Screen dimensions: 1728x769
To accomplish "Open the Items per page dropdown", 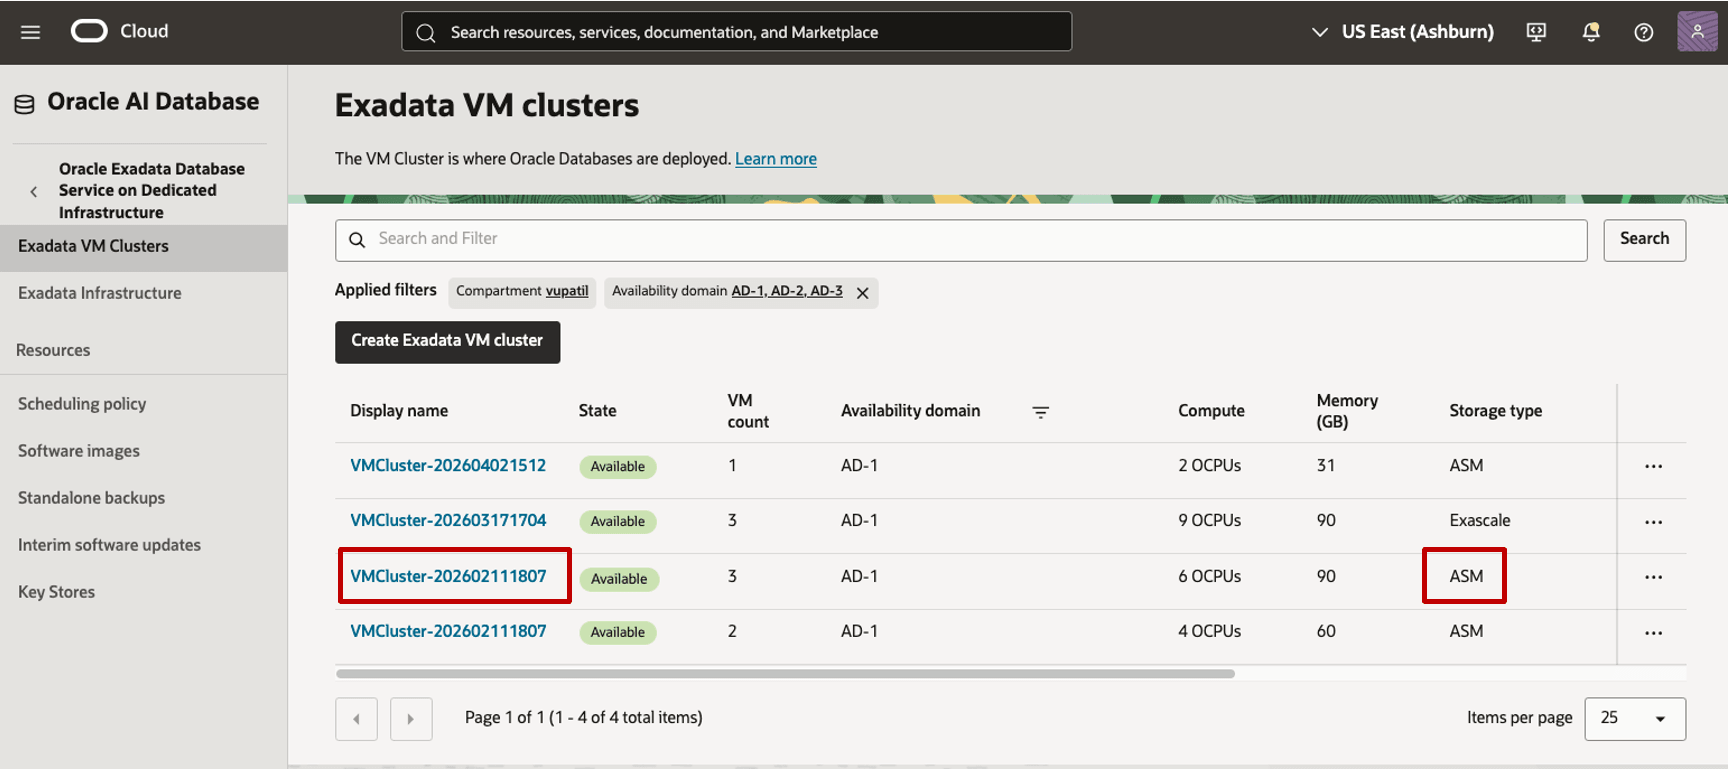I will 1635,719.
